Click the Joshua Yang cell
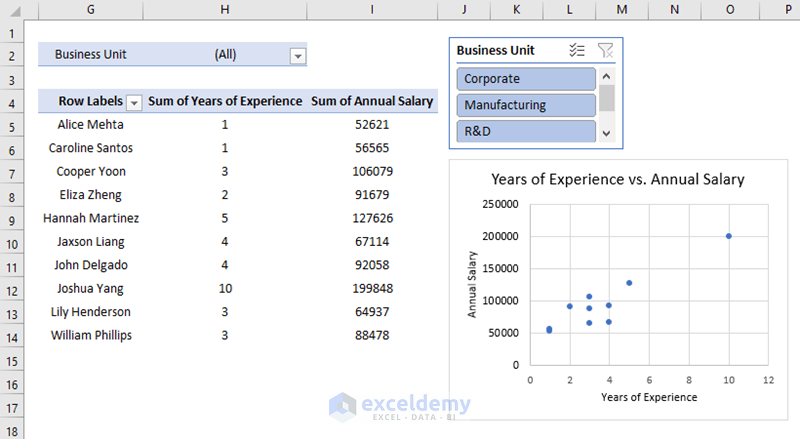The width and height of the screenshot is (800, 439). (90, 288)
